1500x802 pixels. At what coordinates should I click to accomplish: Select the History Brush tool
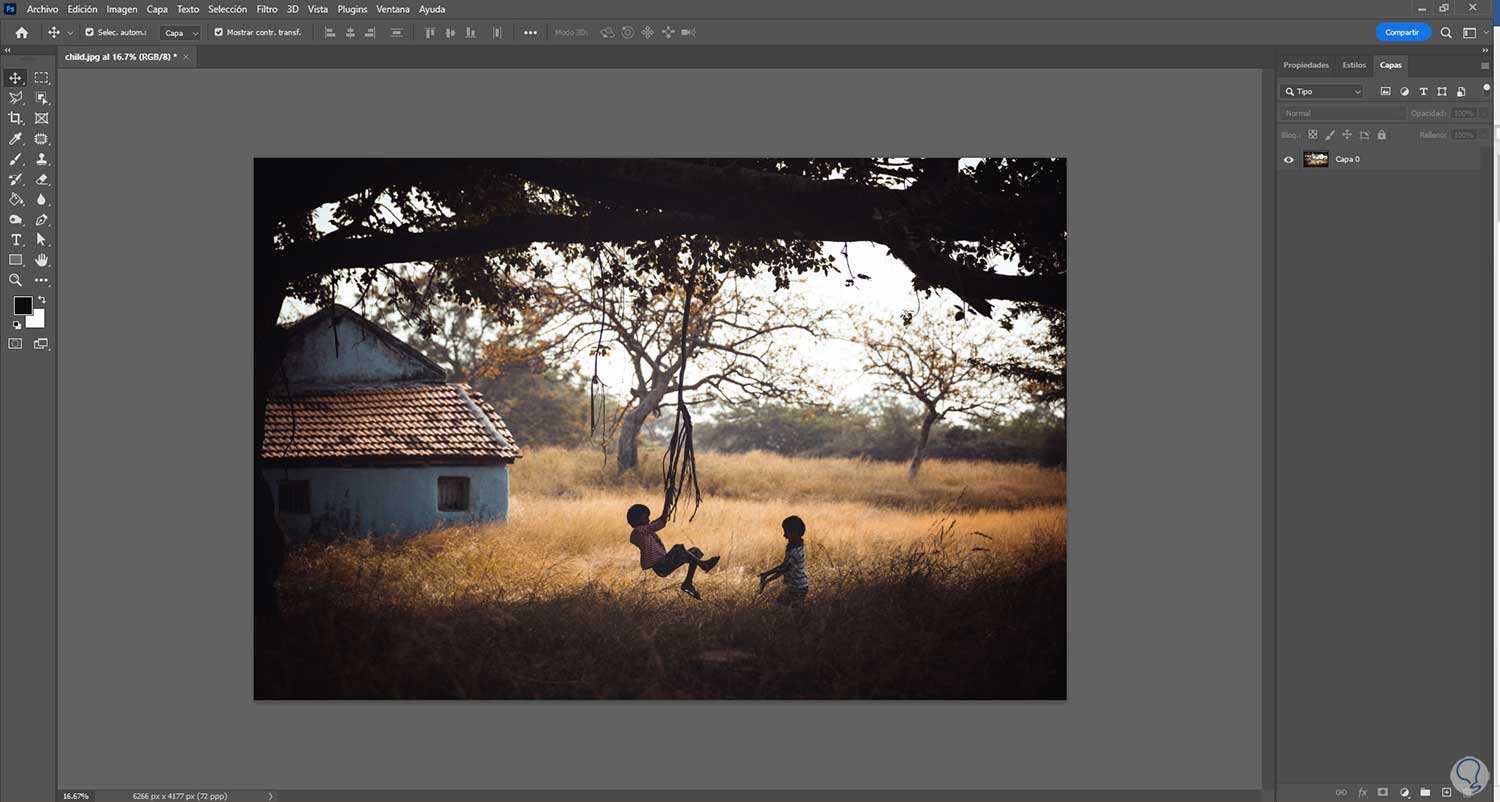[16, 179]
